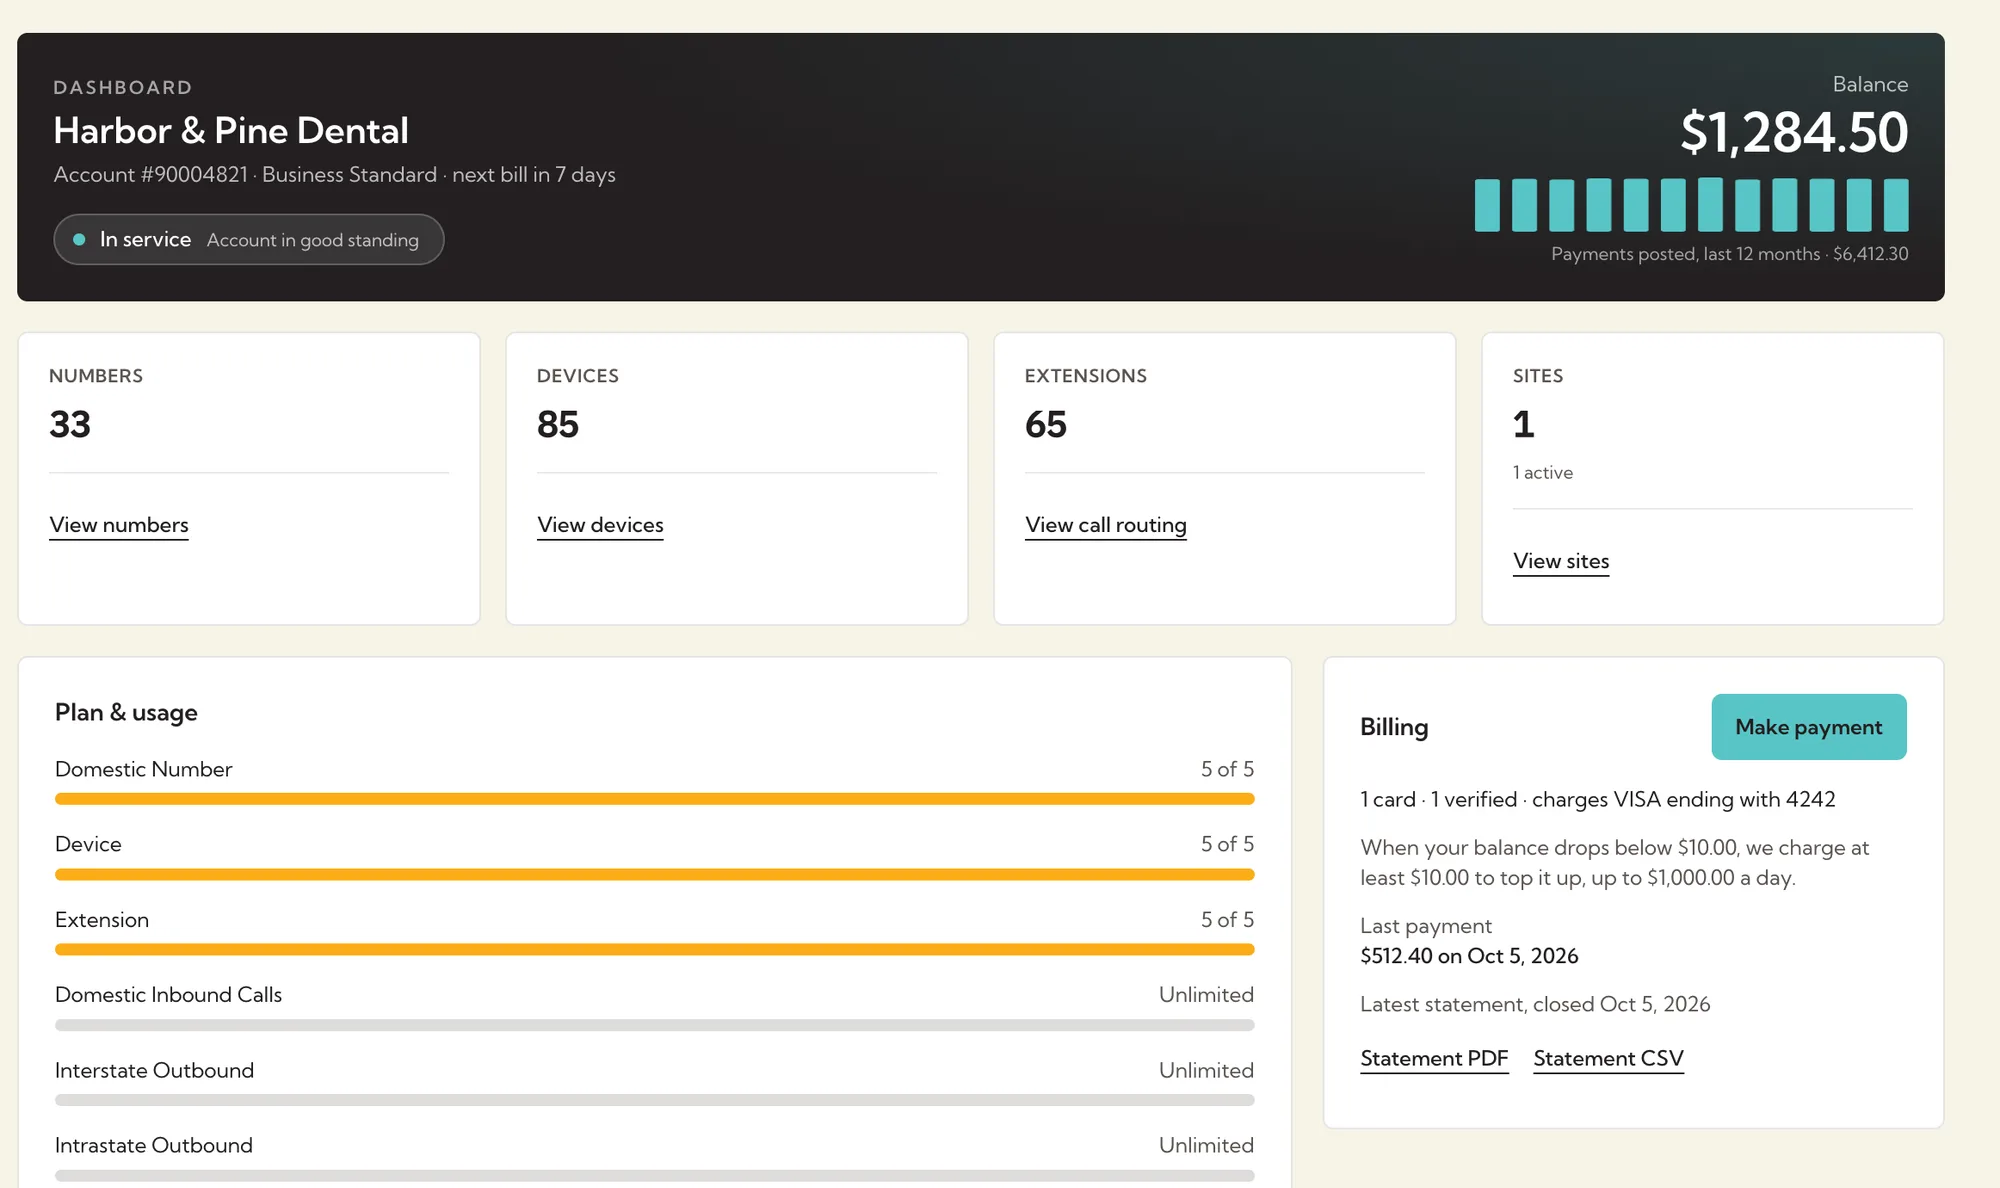Image resolution: width=2000 pixels, height=1188 pixels.
Task: Open the View devices link
Action: (600, 525)
